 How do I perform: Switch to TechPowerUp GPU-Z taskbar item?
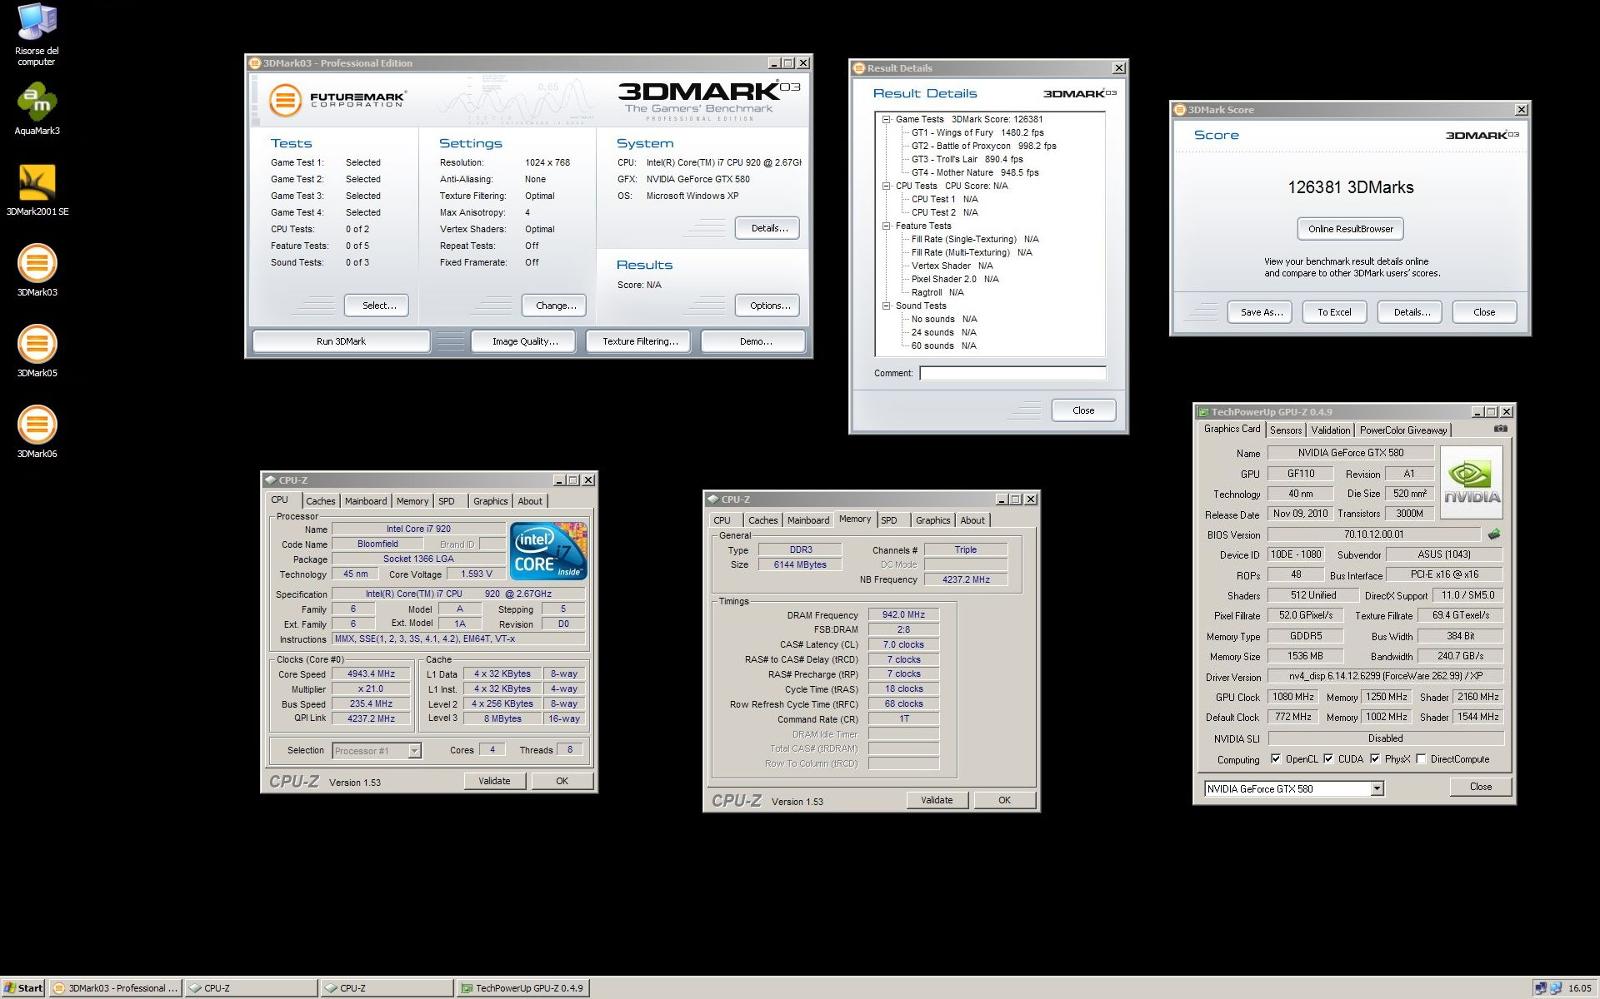point(522,988)
